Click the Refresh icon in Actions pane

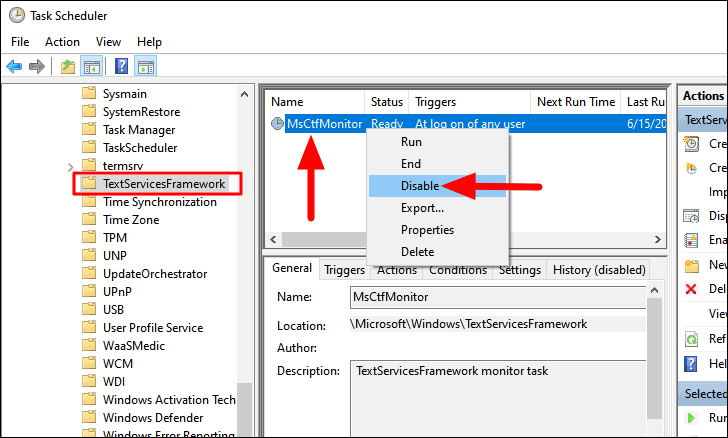click(x=691, y=340)
